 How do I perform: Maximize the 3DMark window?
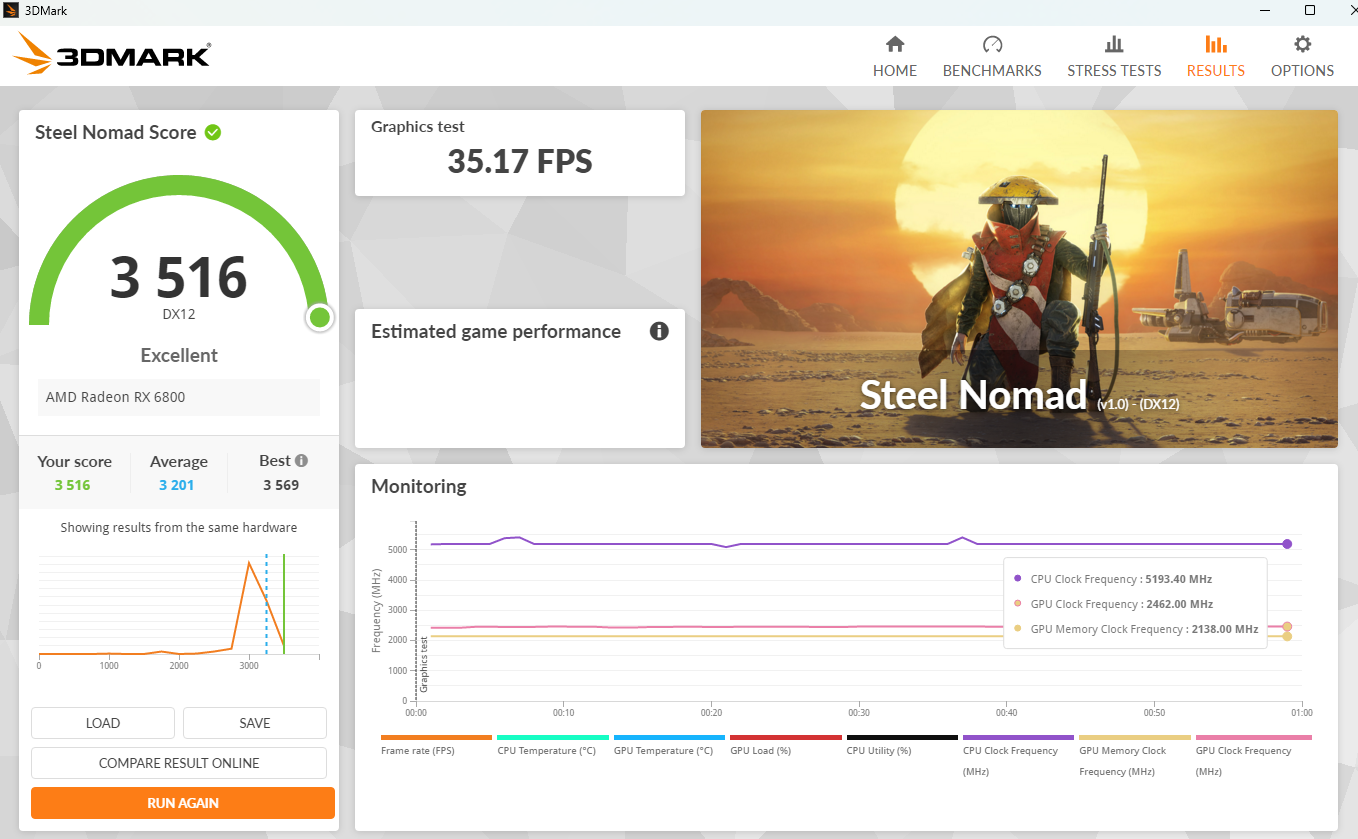[1310, 10]
